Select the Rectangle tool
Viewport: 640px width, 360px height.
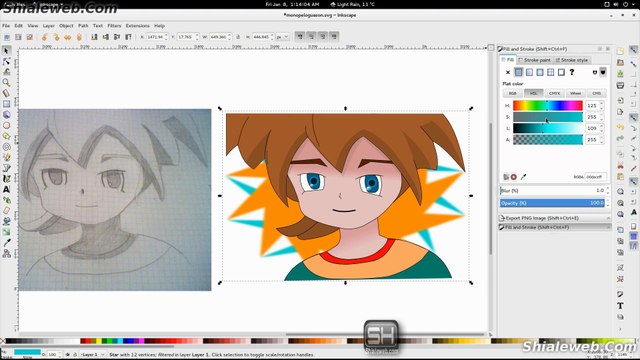coord(6,104)
